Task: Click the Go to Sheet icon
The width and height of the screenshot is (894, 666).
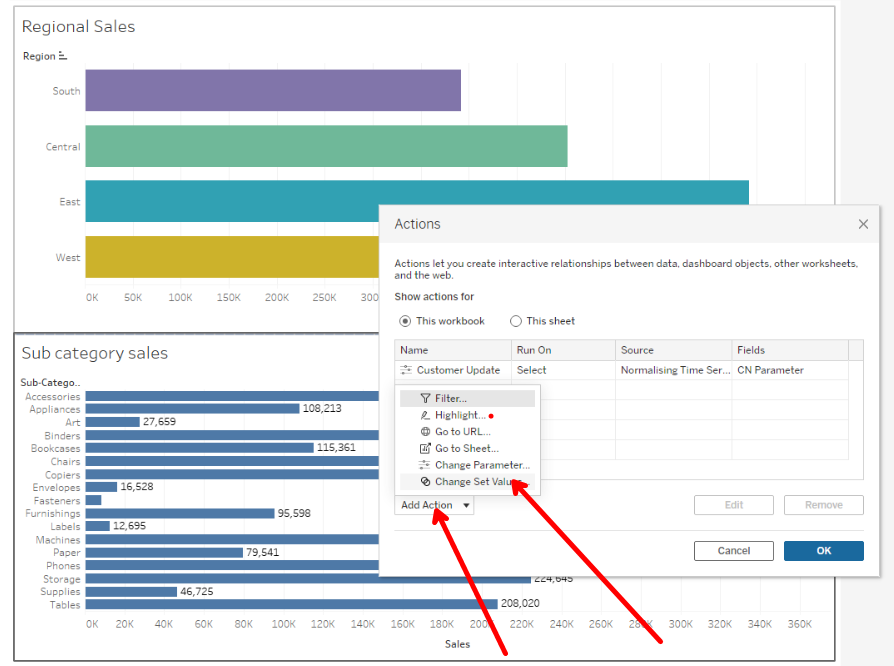Action: coord(425,448)
